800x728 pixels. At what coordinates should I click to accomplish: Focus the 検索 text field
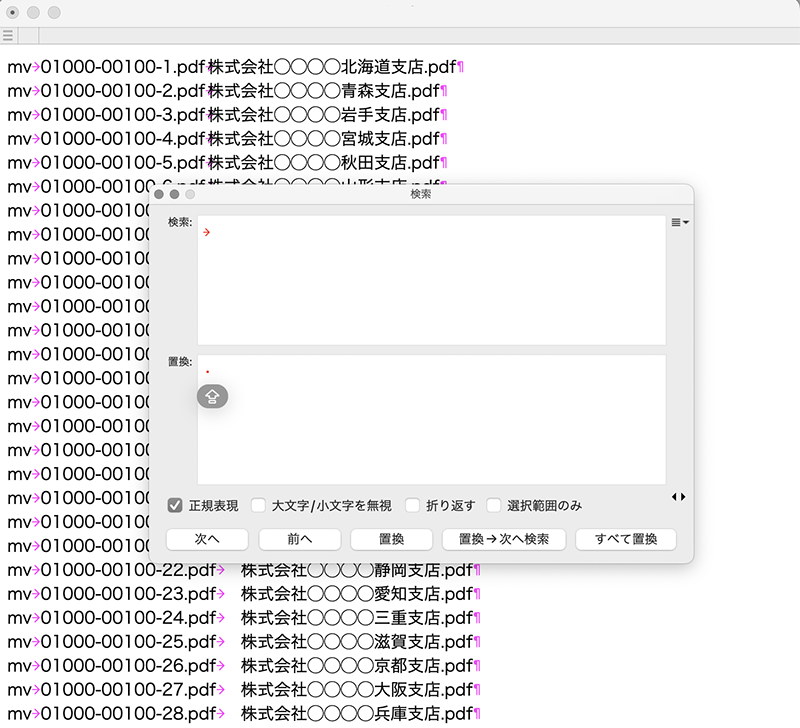pos(430,280)
